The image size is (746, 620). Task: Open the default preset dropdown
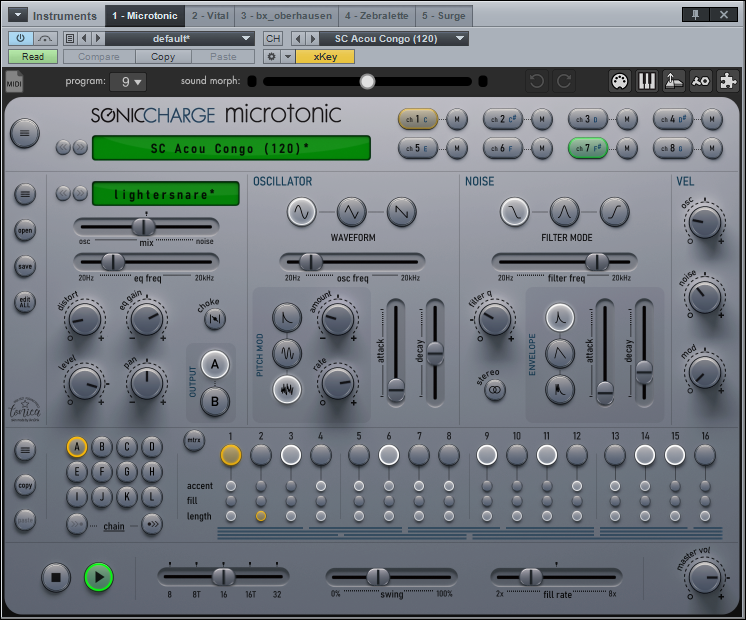tap(180, 39)
